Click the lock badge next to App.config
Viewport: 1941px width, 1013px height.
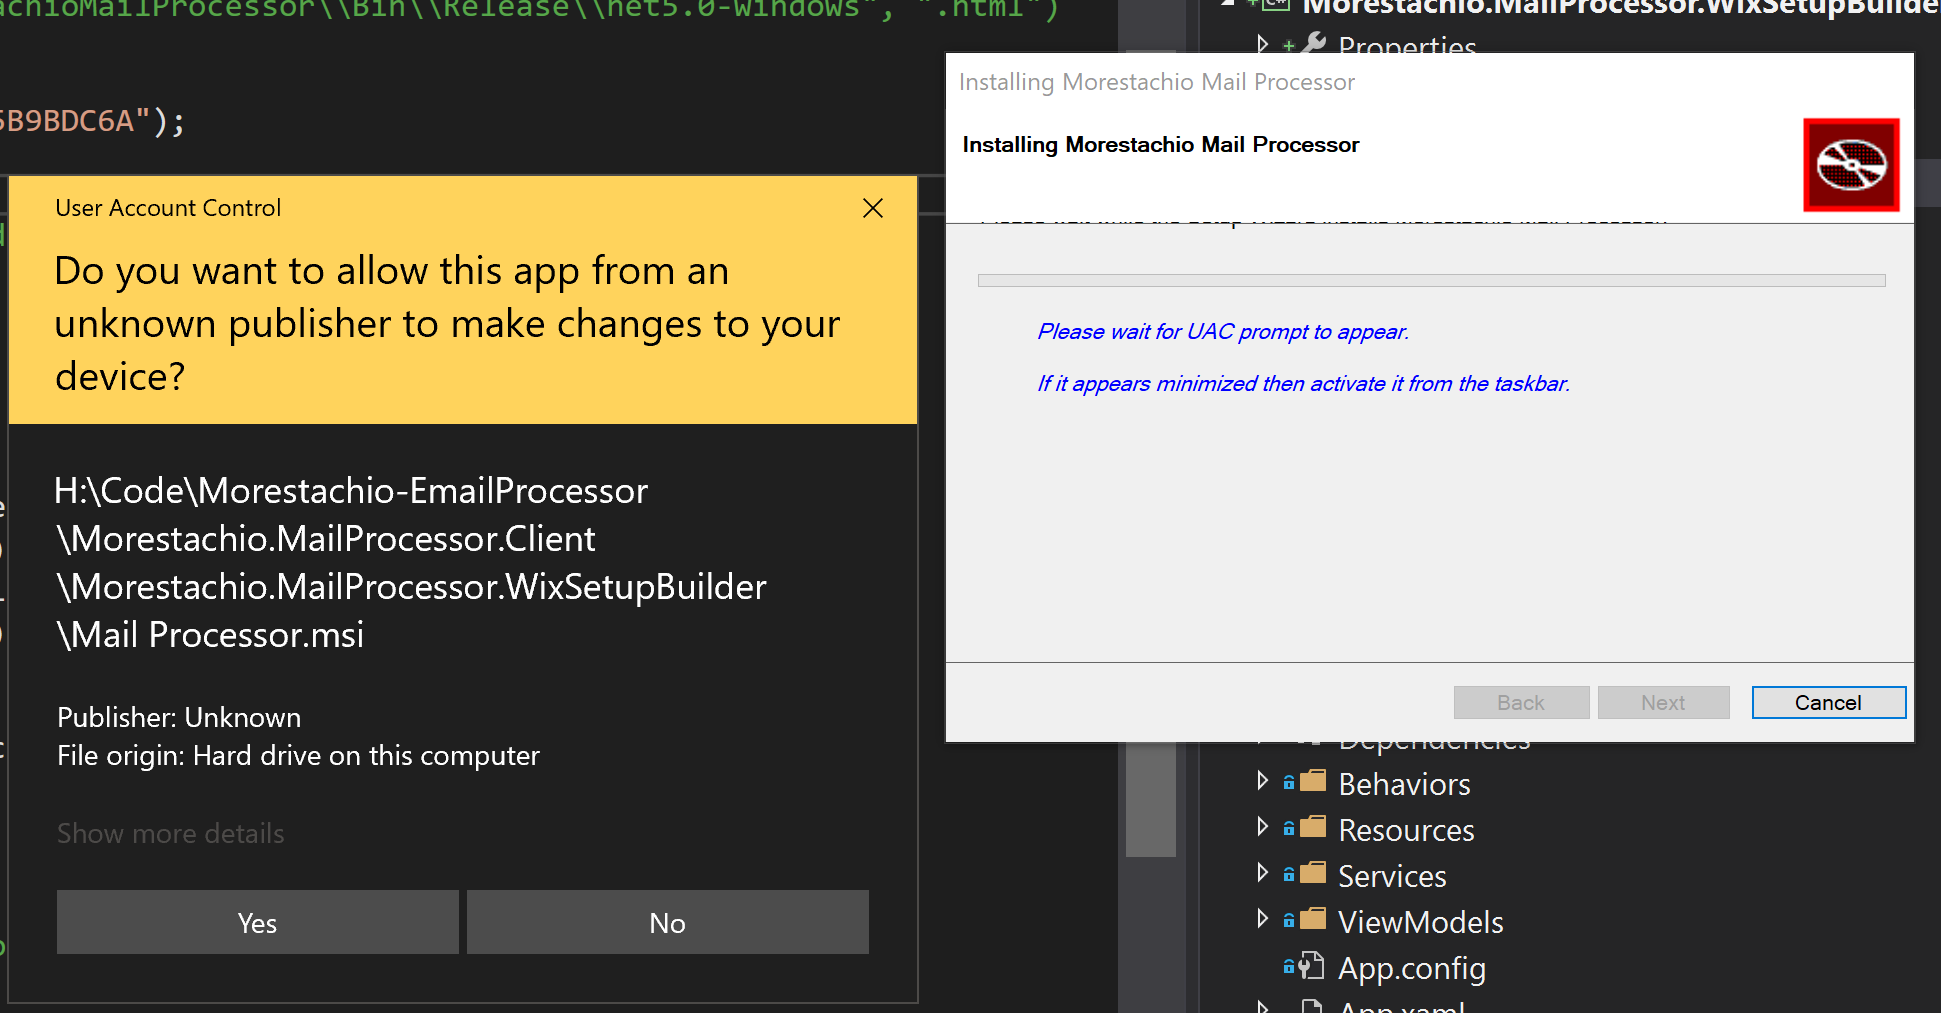(x=1289, y=968)
